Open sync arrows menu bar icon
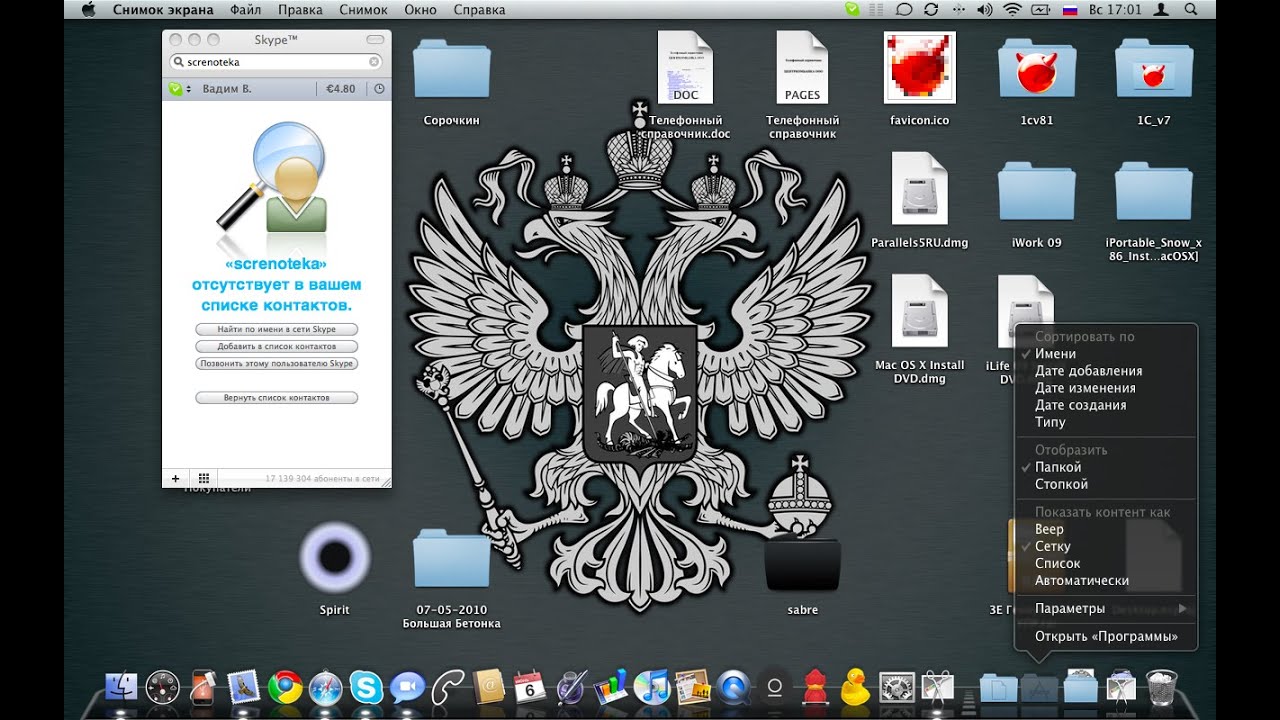This screenshot has width=1280, height=720. pos(931,9)
